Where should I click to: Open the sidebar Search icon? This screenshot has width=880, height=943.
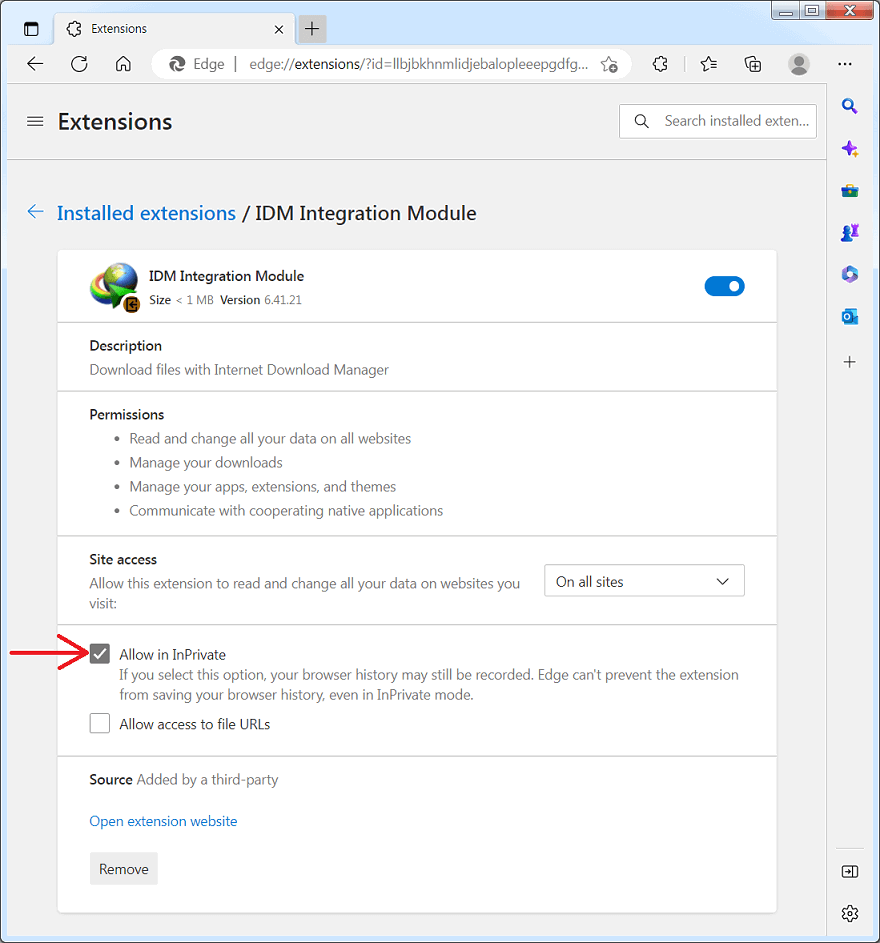pos(849,106)
